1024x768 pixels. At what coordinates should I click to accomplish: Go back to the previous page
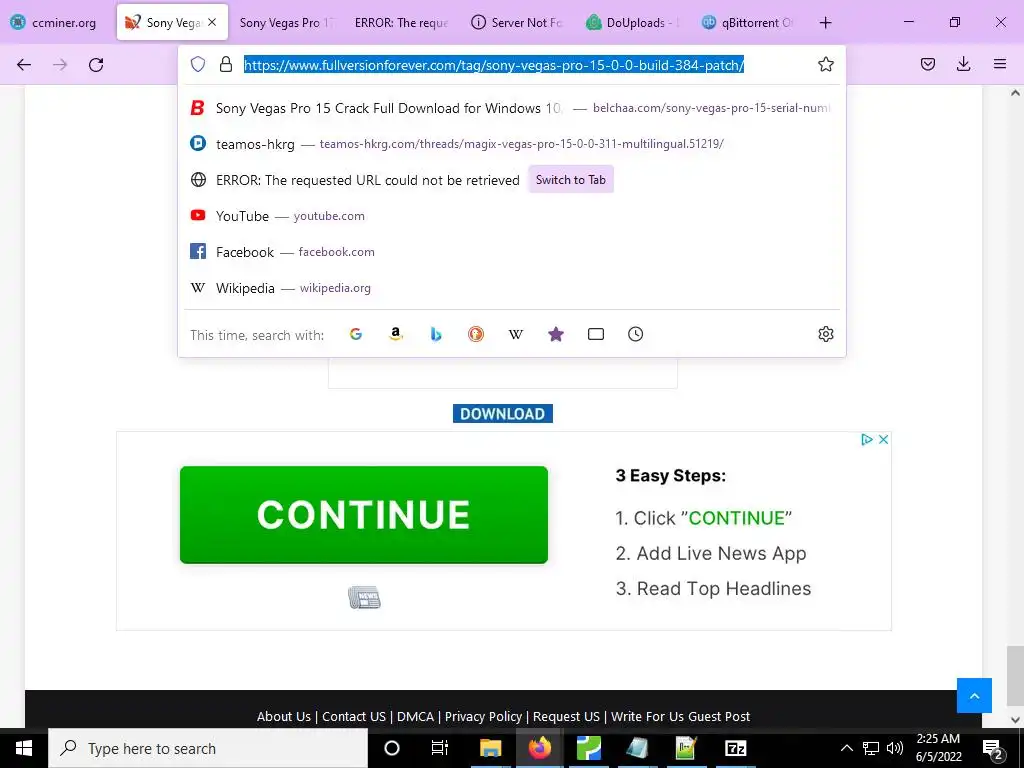(x=24, y=65)
